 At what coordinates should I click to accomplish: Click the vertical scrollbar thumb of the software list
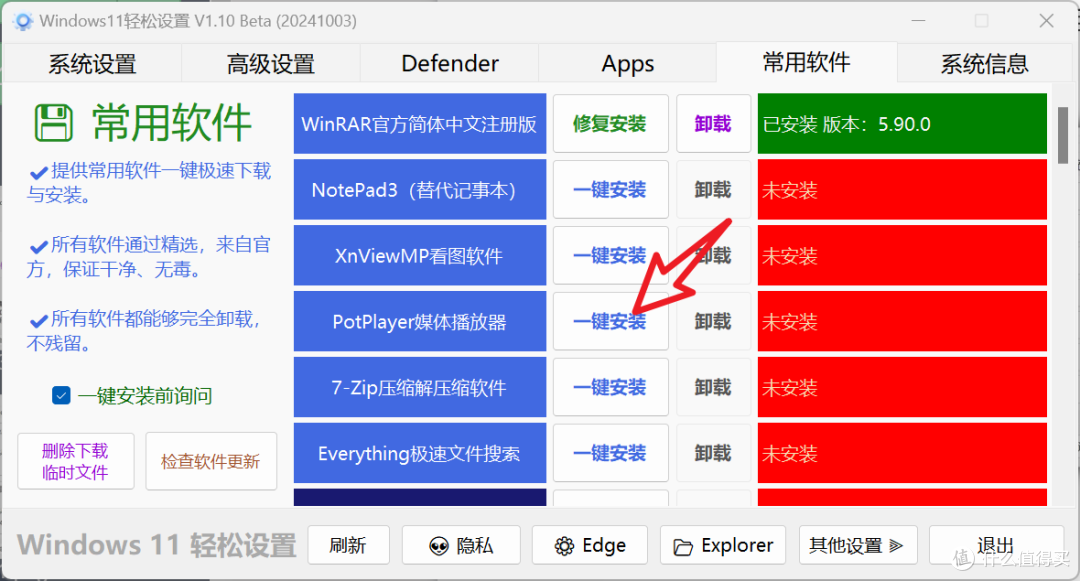(x=1063, y=135)
